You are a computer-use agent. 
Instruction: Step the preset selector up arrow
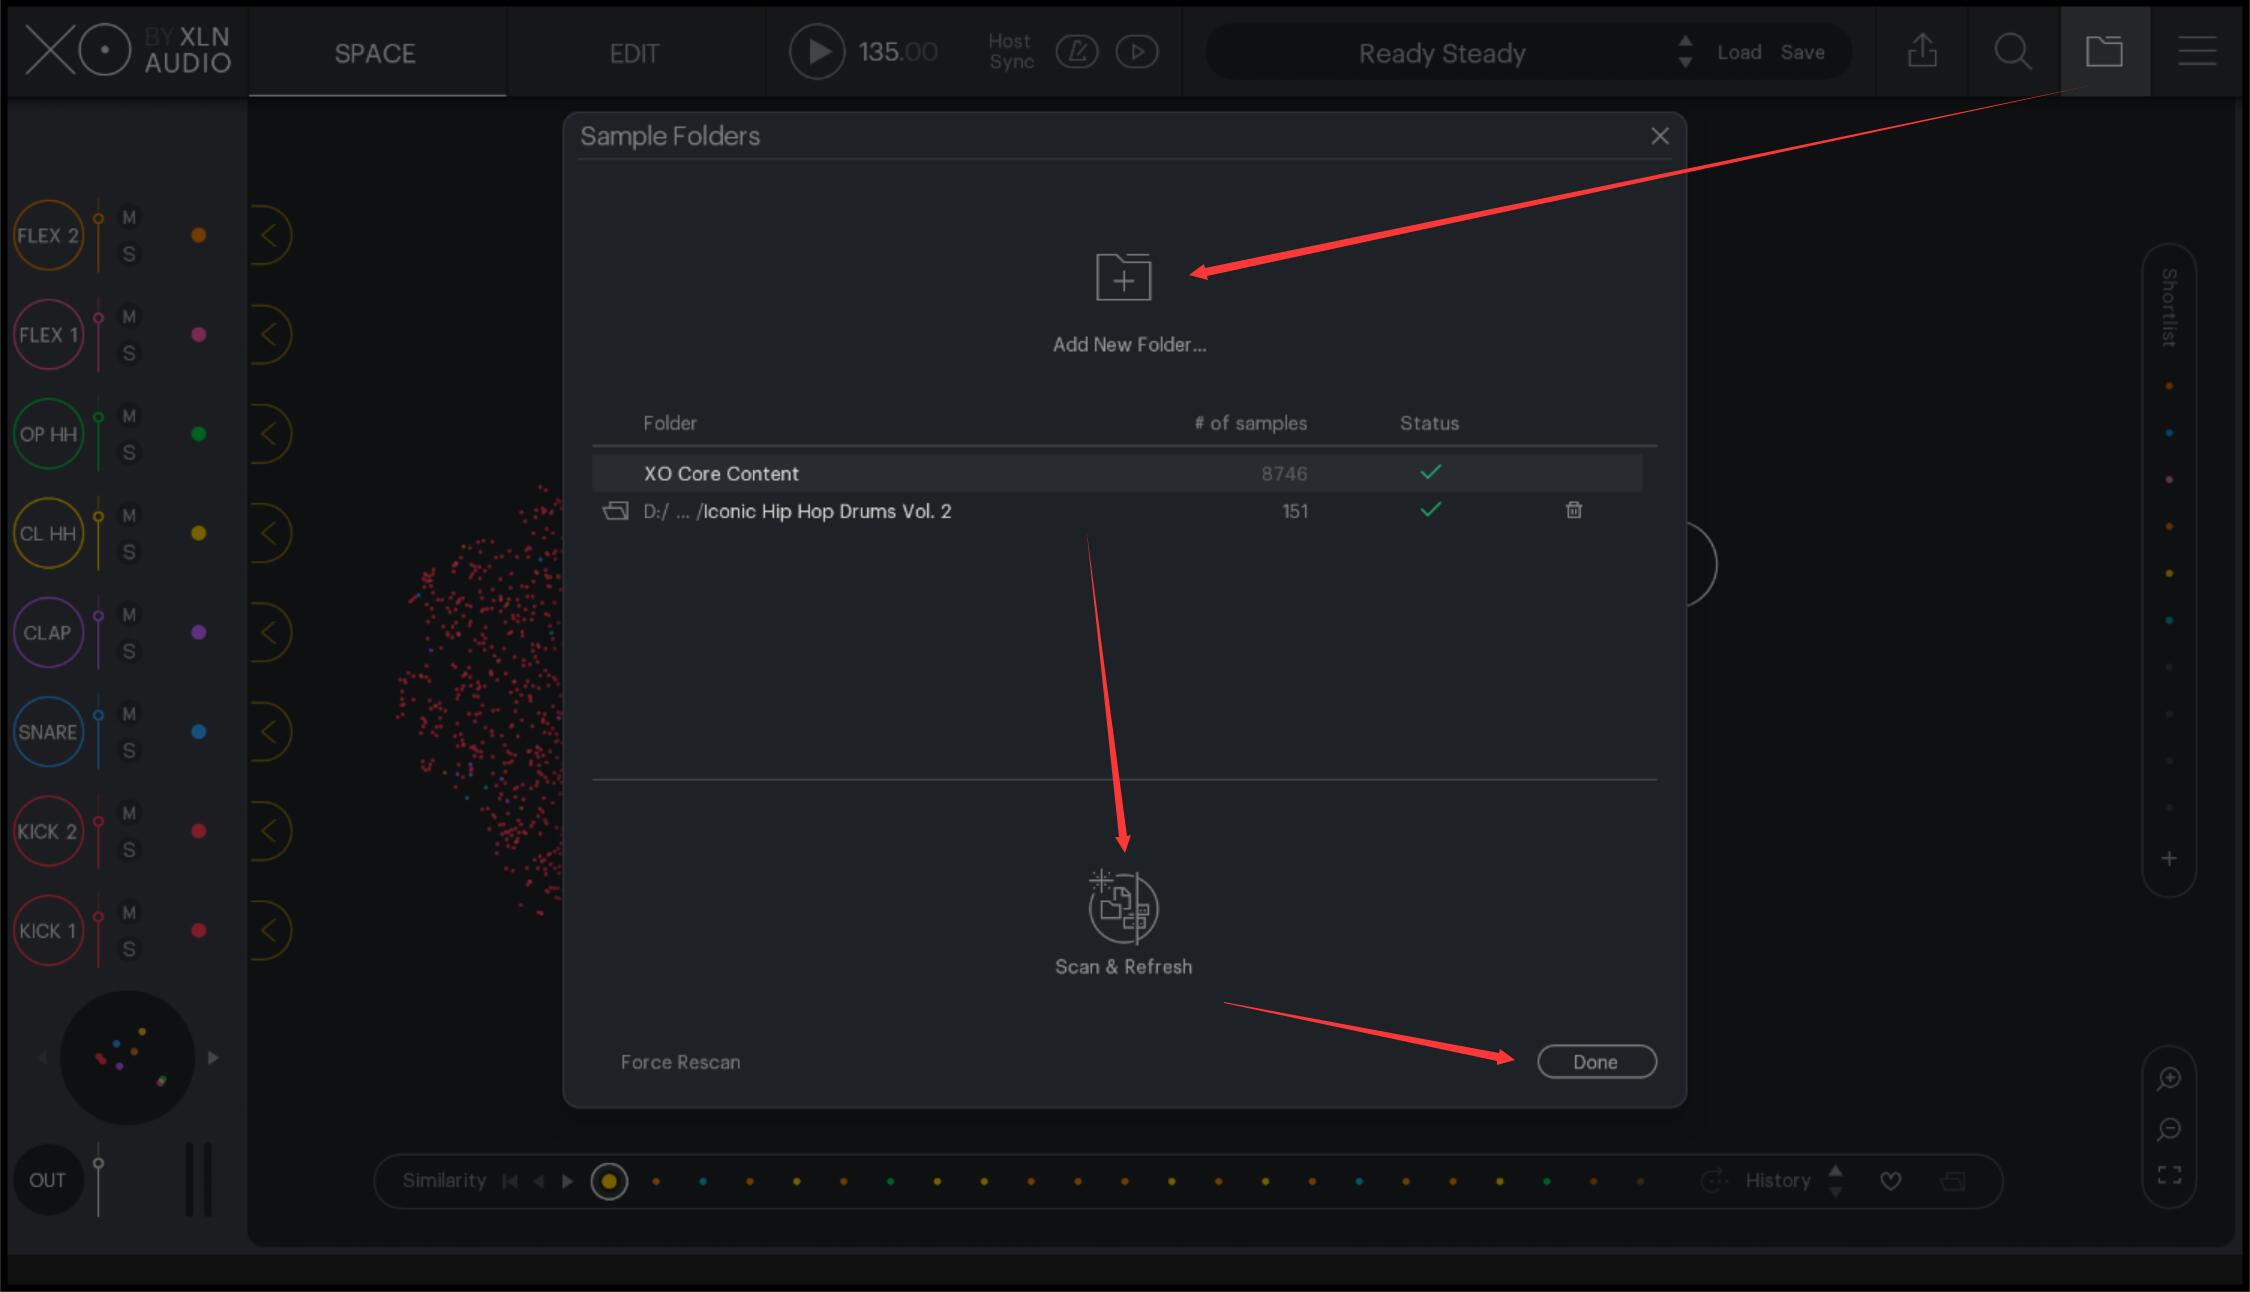tap(1685, 41)
